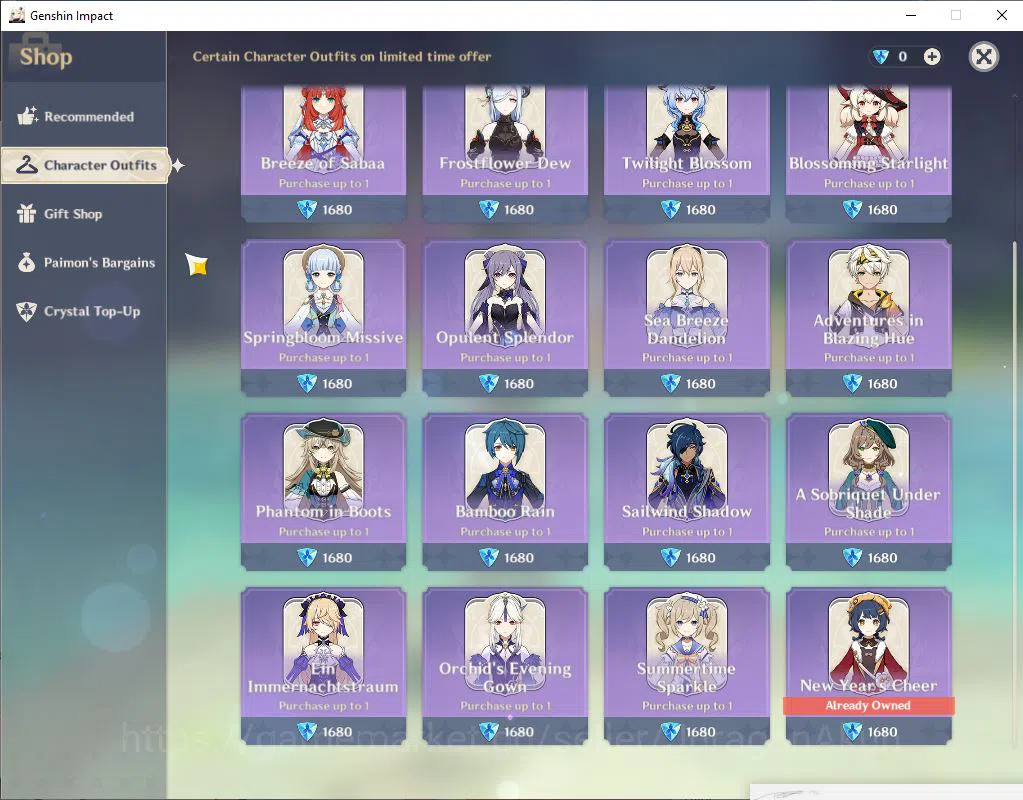Choose Sea Breeze Dandelion outfit

point(687,318)
